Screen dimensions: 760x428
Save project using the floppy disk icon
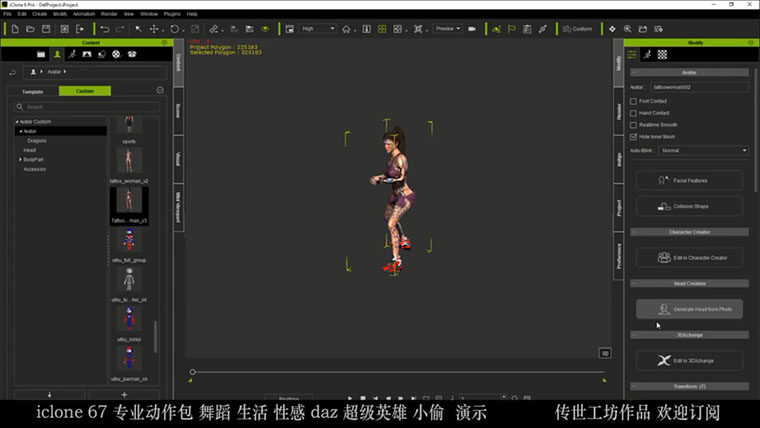(x=46, y=29)
